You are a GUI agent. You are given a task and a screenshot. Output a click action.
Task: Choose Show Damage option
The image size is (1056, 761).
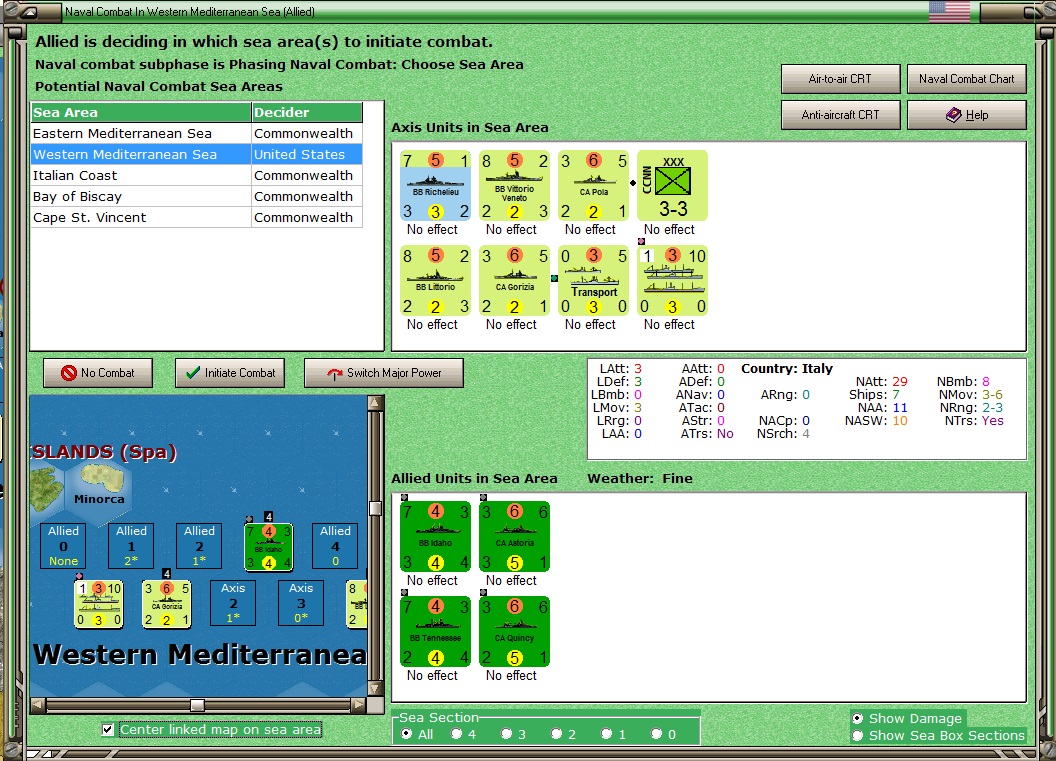tap(857, 719)
